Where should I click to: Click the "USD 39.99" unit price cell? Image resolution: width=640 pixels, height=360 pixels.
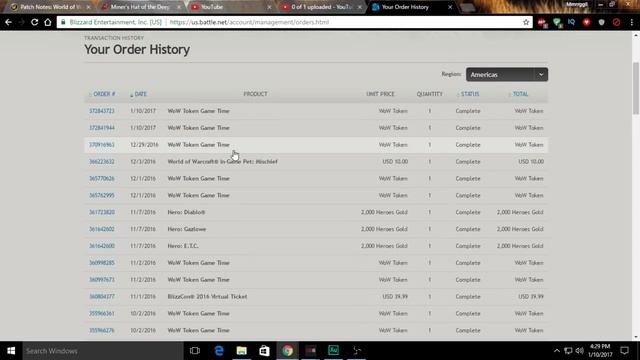[395, 297]
